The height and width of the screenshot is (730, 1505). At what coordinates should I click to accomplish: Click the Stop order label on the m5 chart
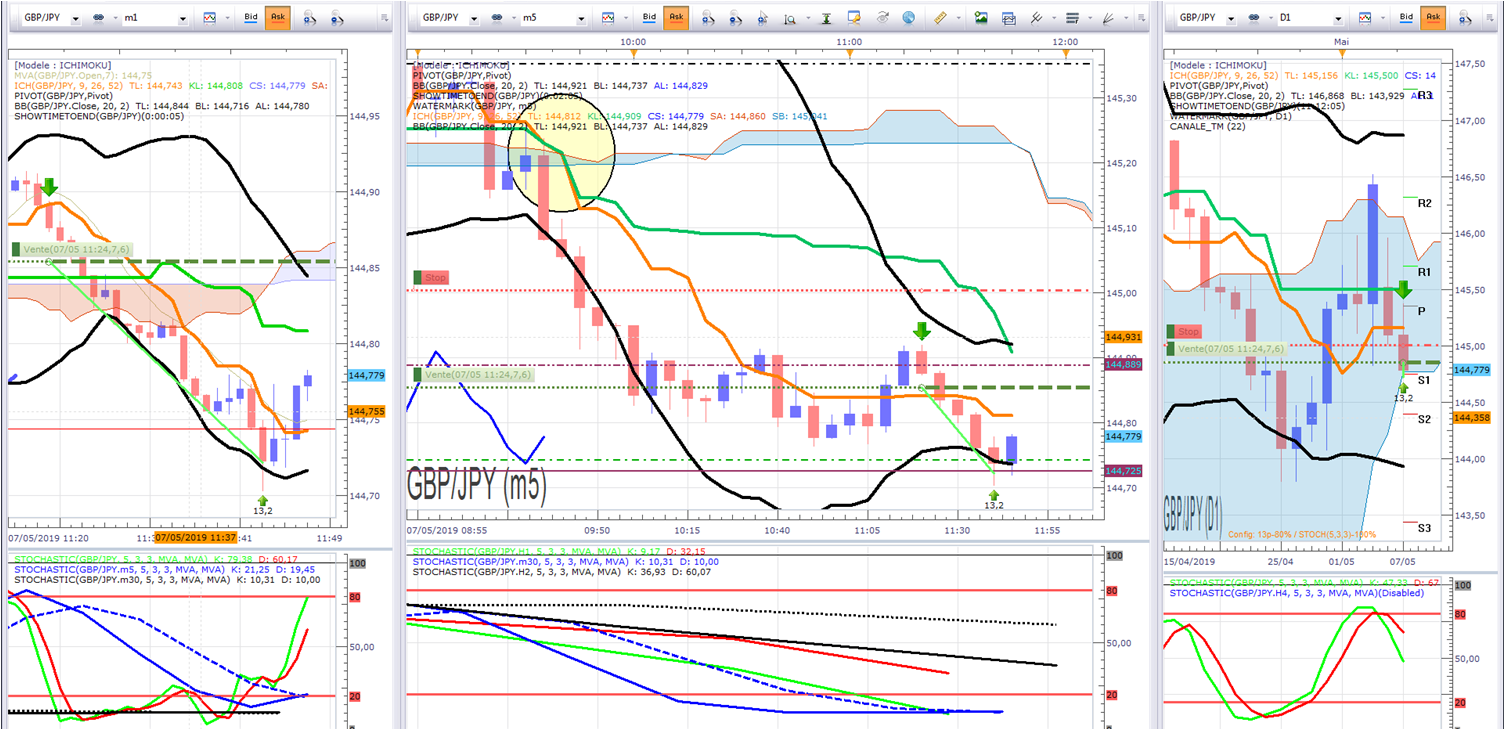point(431,277)
